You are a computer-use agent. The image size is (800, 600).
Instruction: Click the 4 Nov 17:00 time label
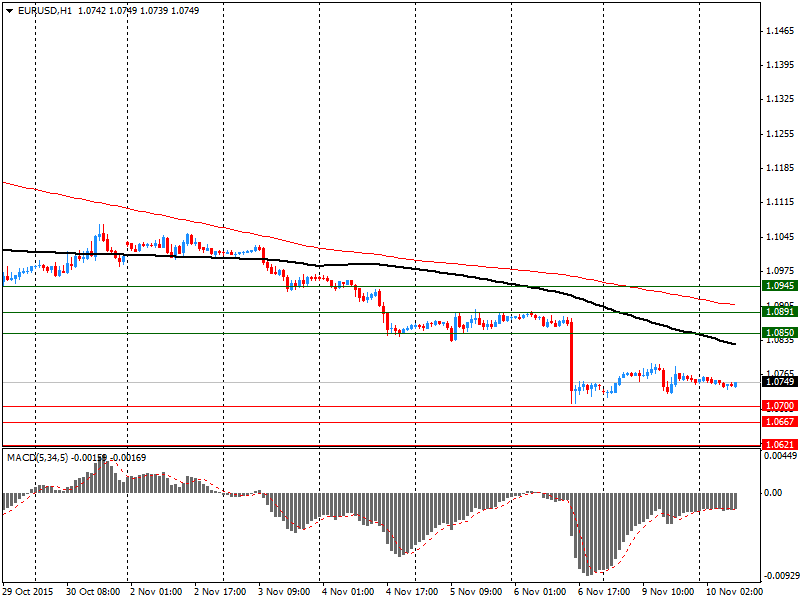click(x=412, y=592)
